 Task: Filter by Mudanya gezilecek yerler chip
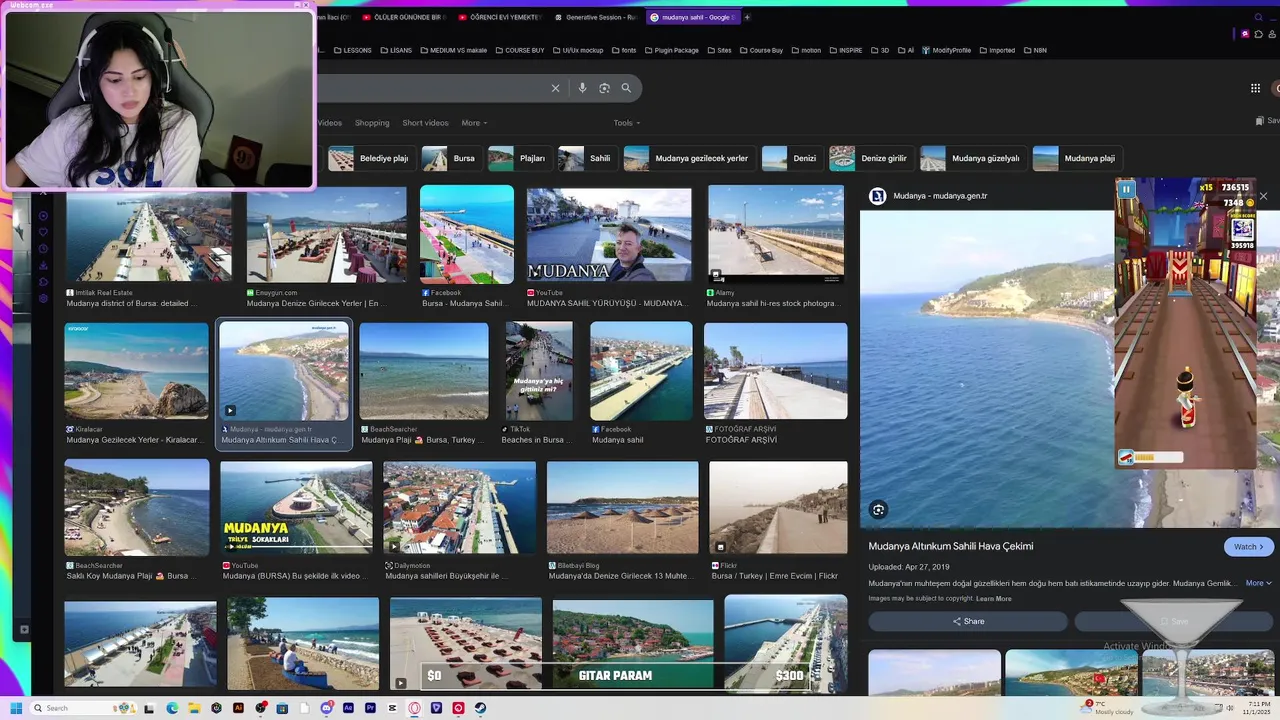[688, 158]
